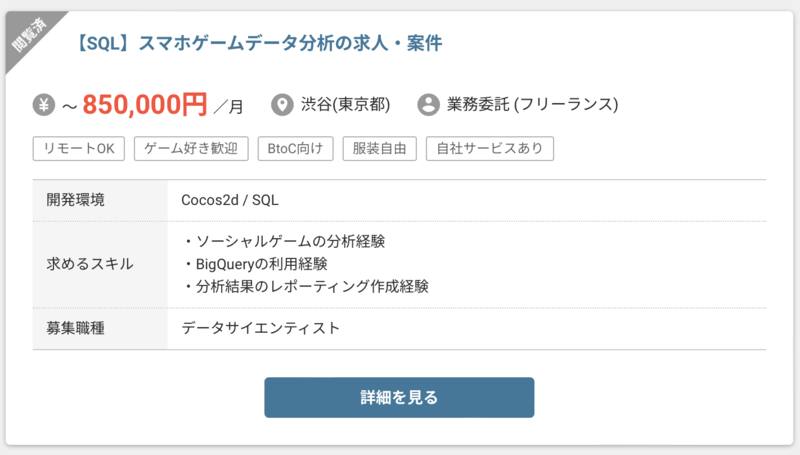Select the リモートOK tag
The width and height of the screenshot is (800, 455).
[x=79, y=149]
